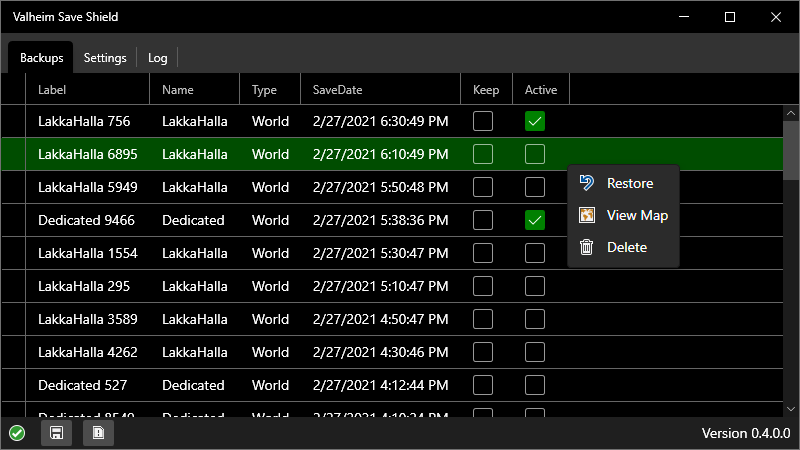Click the scrollbar down arrow
The image size is (800, 450).
point(791,409)
